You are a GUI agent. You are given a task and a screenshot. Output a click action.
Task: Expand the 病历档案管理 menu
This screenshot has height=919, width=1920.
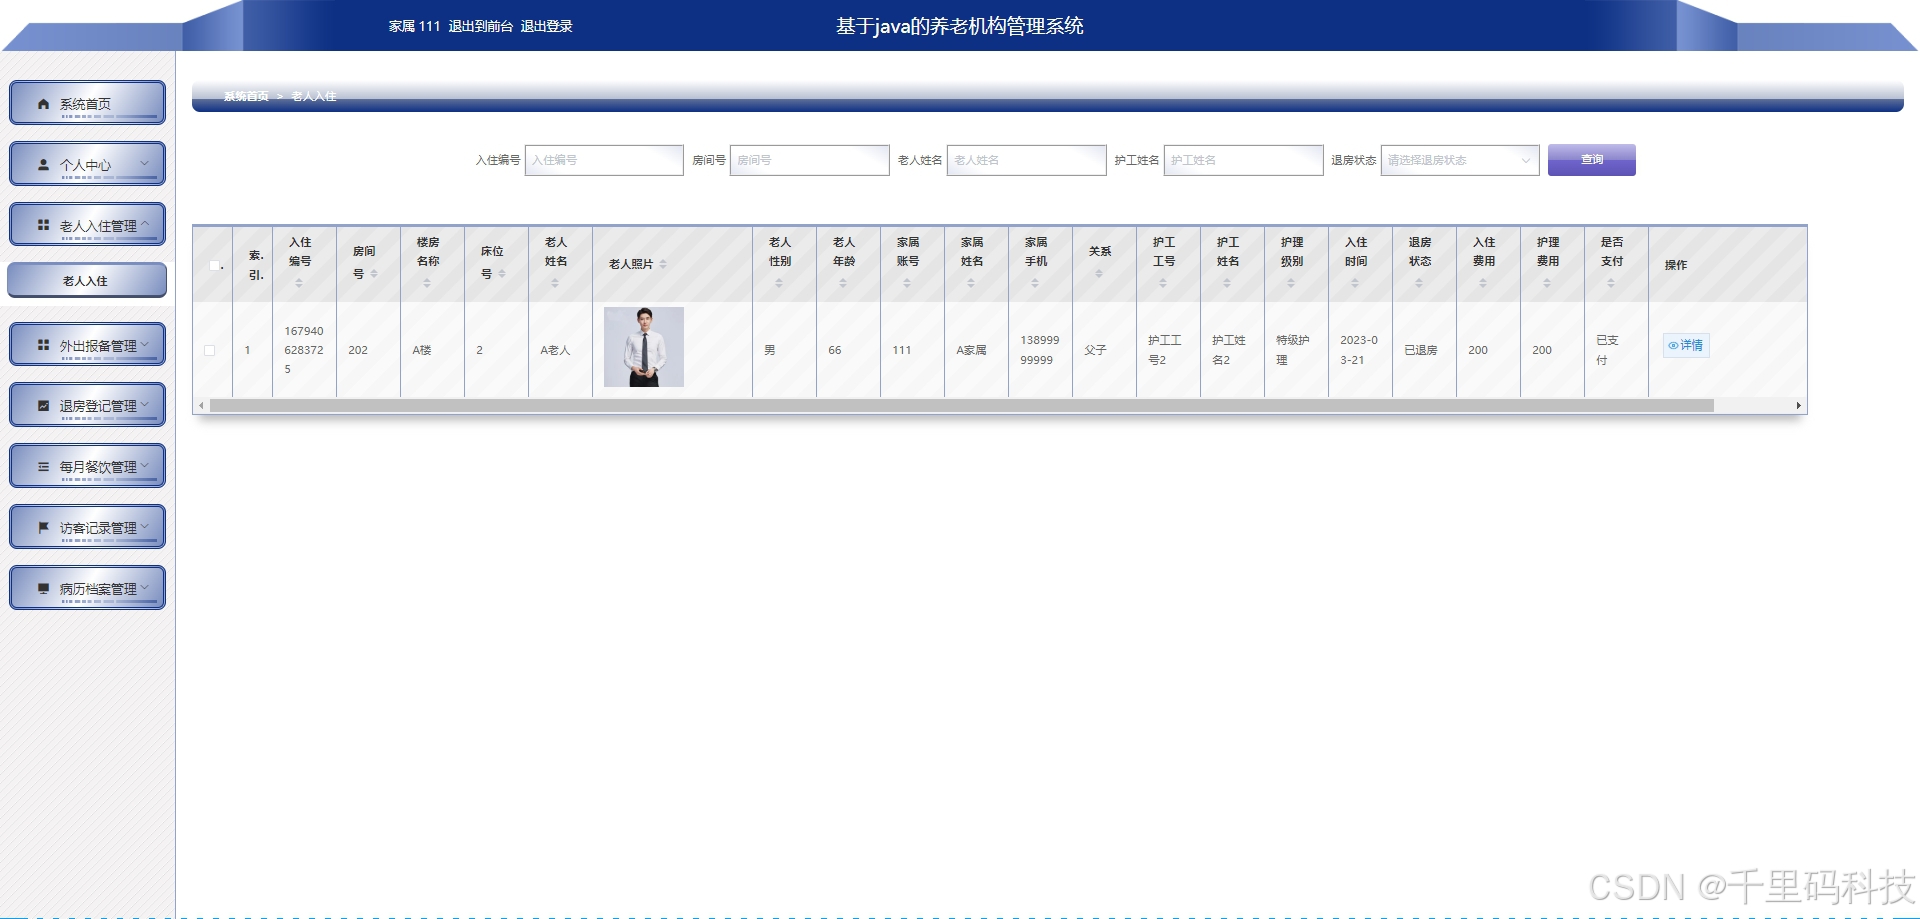(x=87, y=588)
